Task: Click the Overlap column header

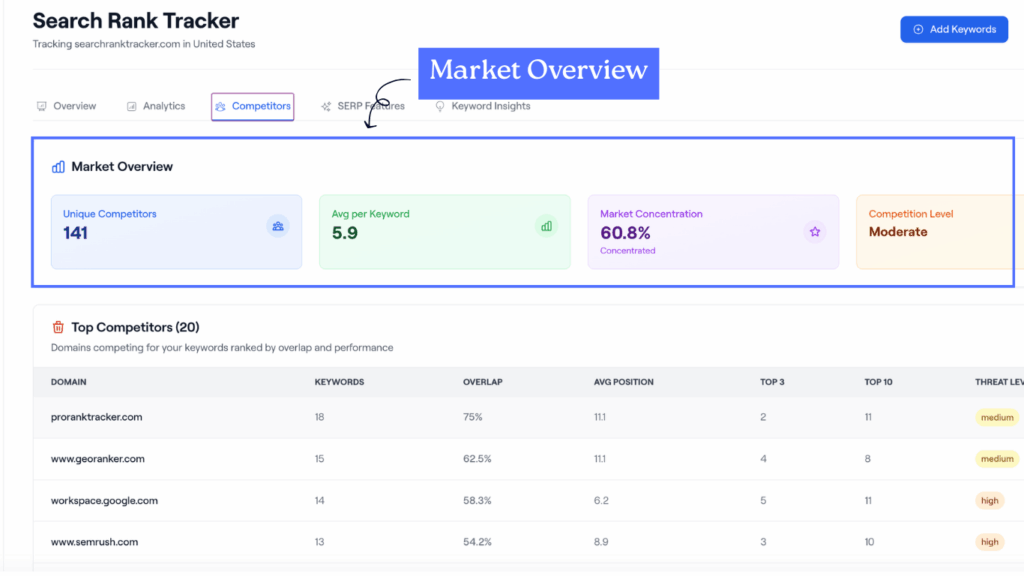Action: pos(481,382)
